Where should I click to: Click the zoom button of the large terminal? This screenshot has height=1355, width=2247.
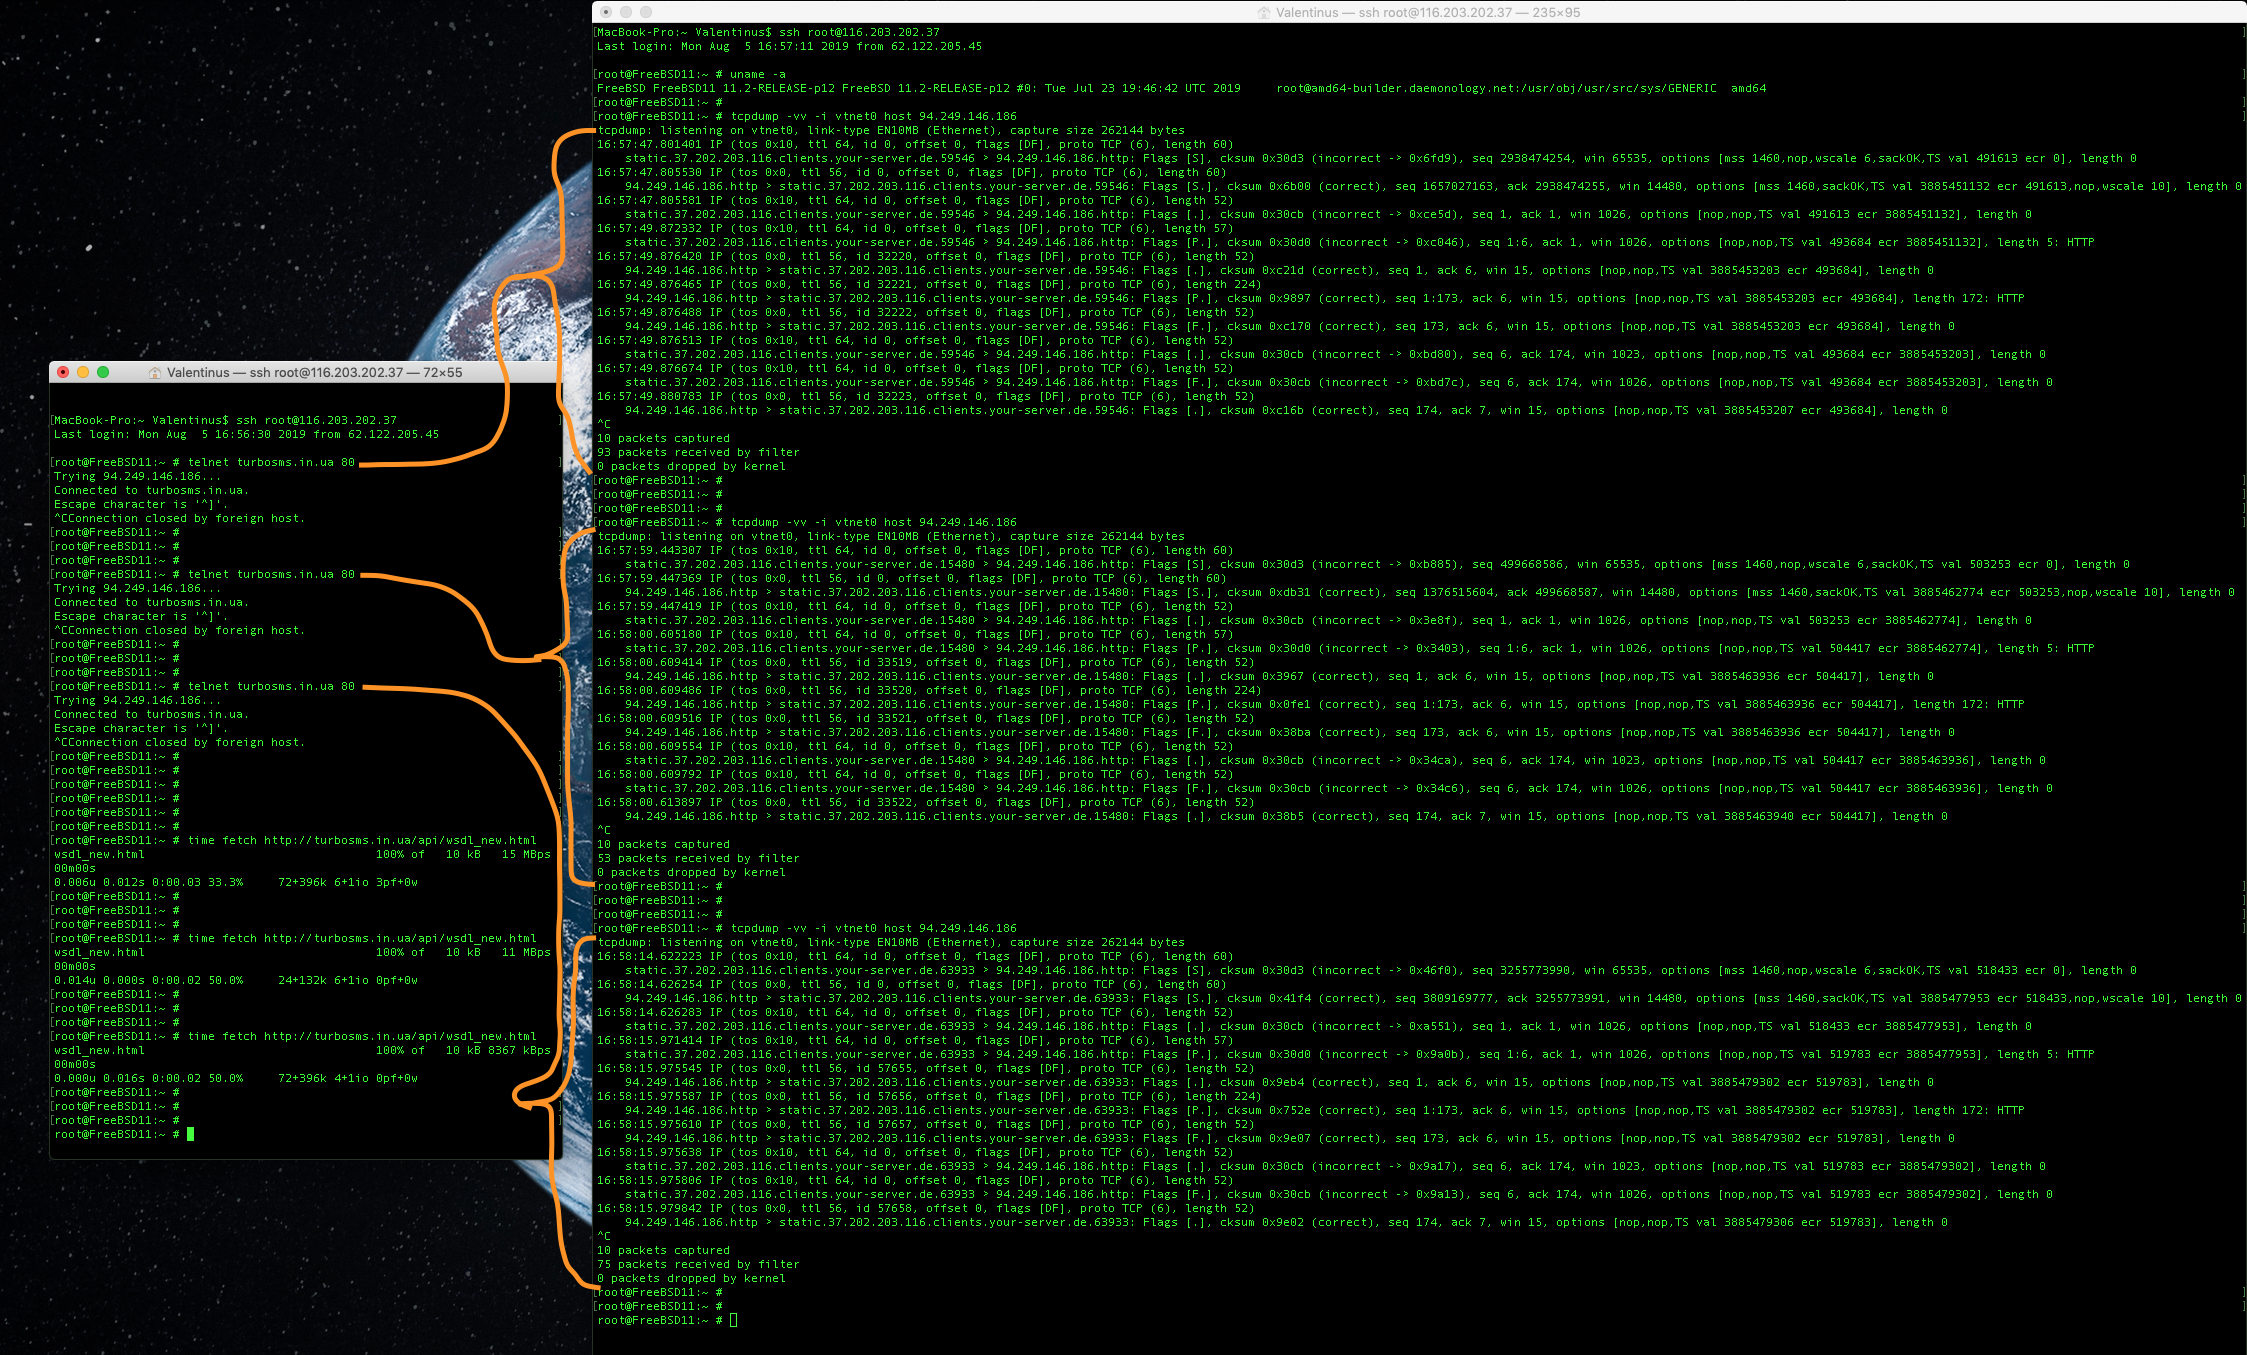point(646,12)
